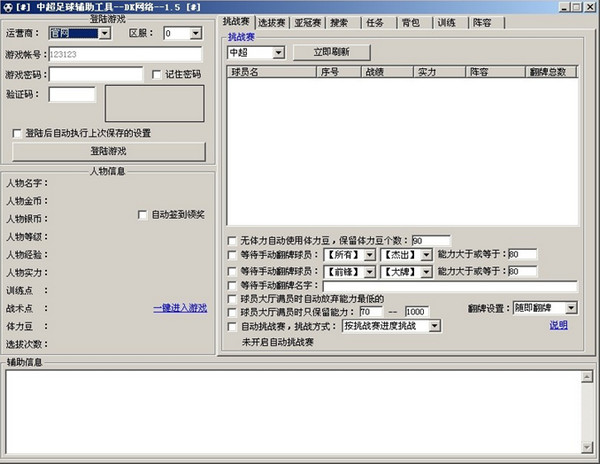
Task: Click the 球员名 column header
Action: (x=272, y=72)
